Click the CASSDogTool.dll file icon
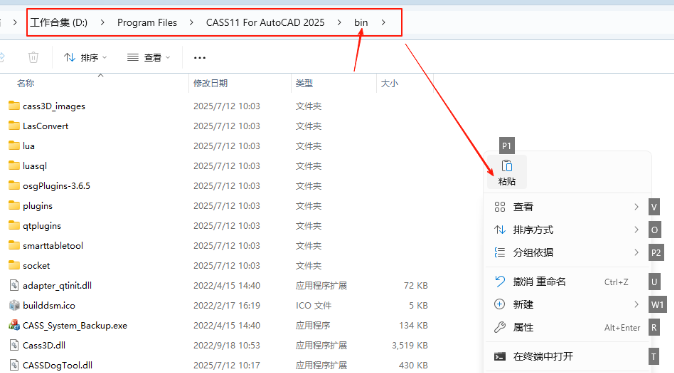 14,365
